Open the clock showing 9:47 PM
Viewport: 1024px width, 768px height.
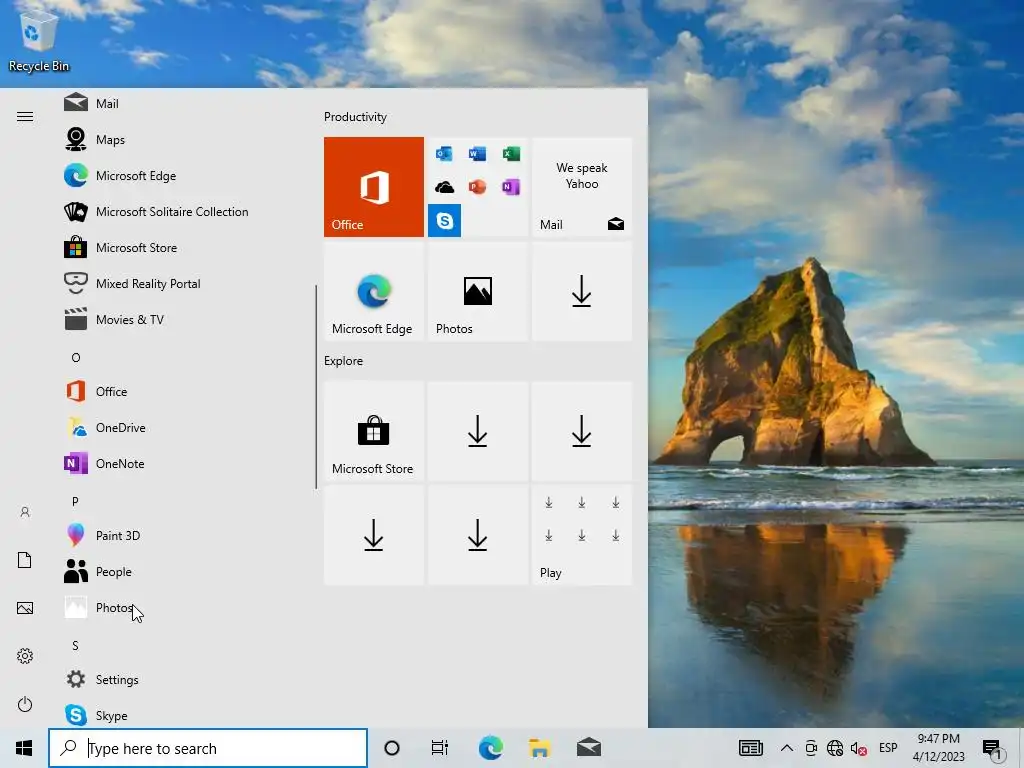(x=938, y=748)
